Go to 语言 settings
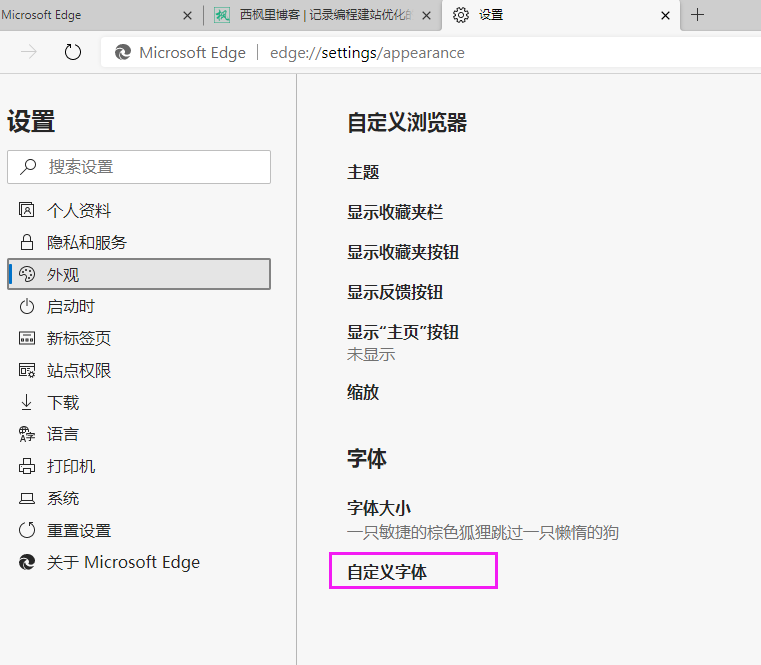761x665 pixels. coord(139,434)
